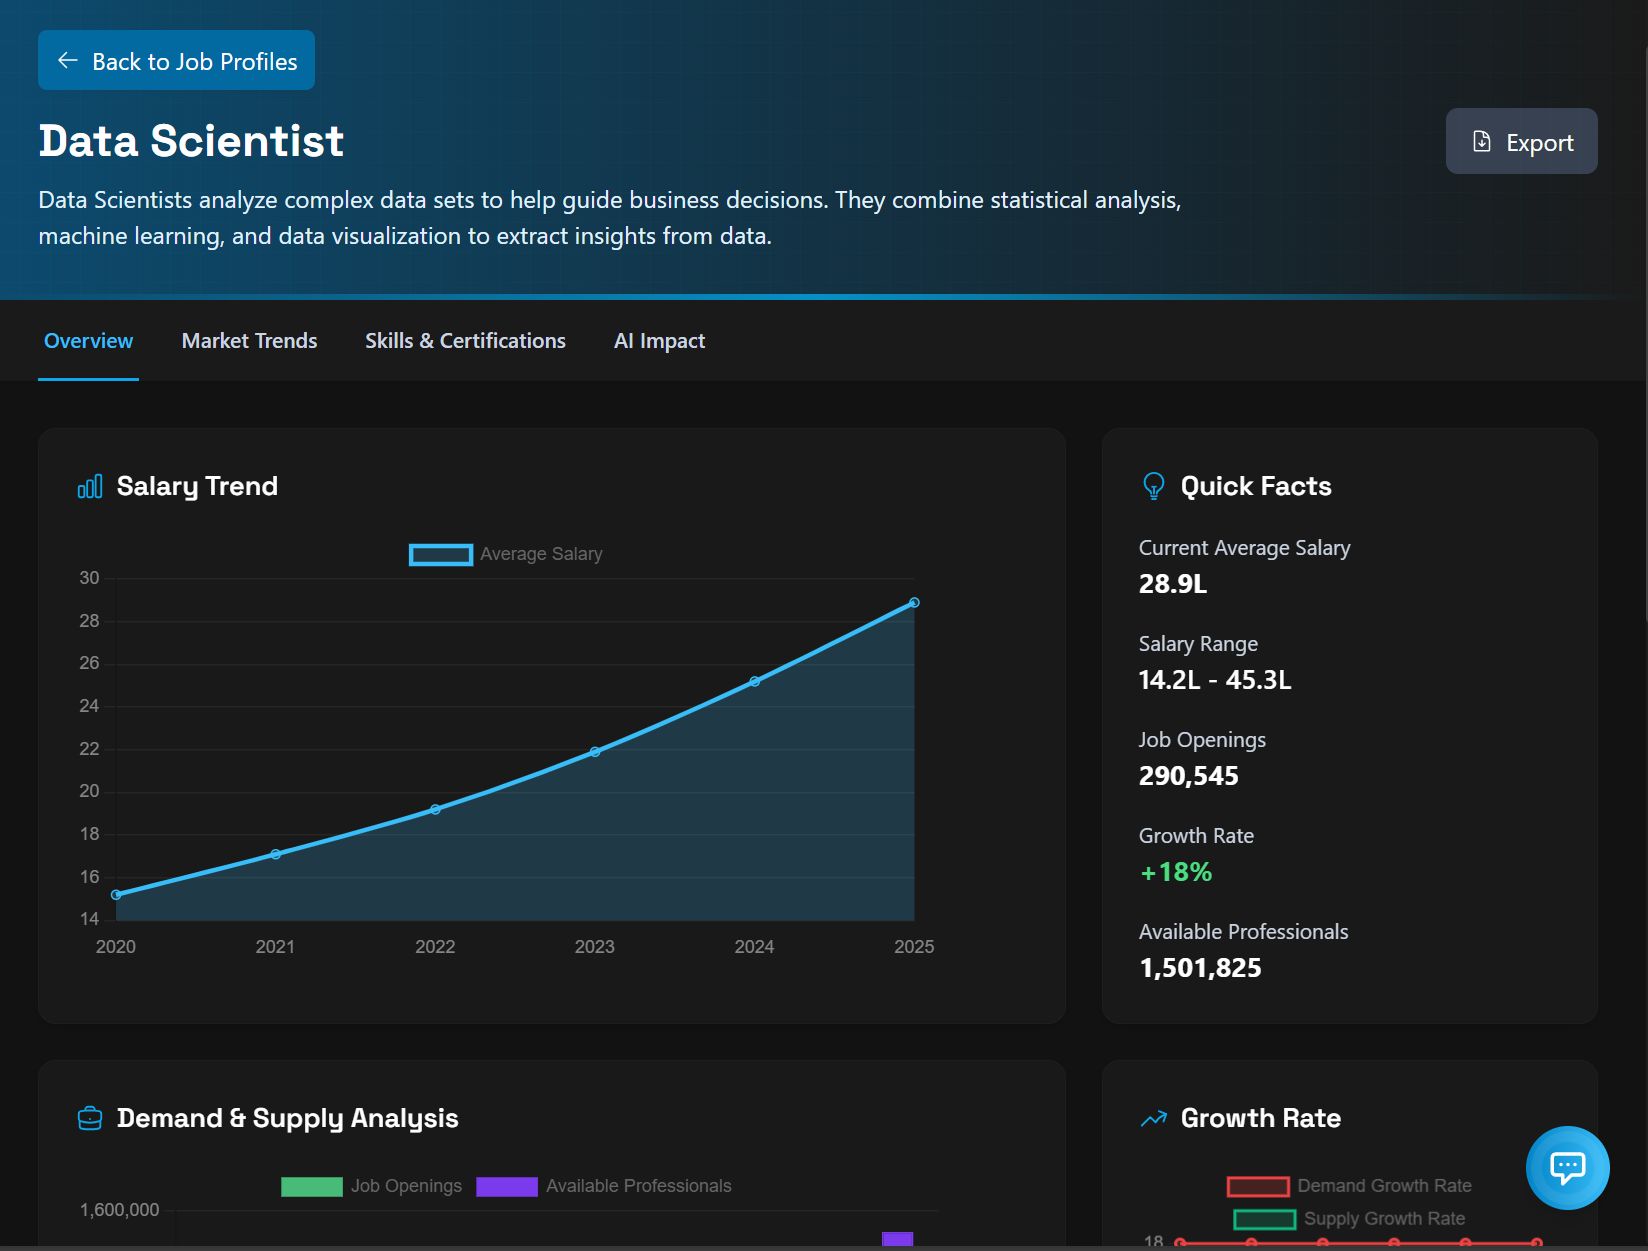Click the chat support bubble icon
Image resolution: width=1648 pixels, height=1251 pixels.
tap(1567, 1167)
